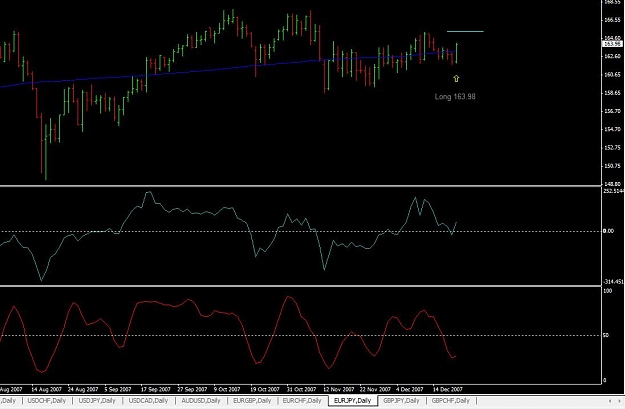Screen dimensions: 625x409
Task: Click the current price tag 163.98
Action: 613,44
